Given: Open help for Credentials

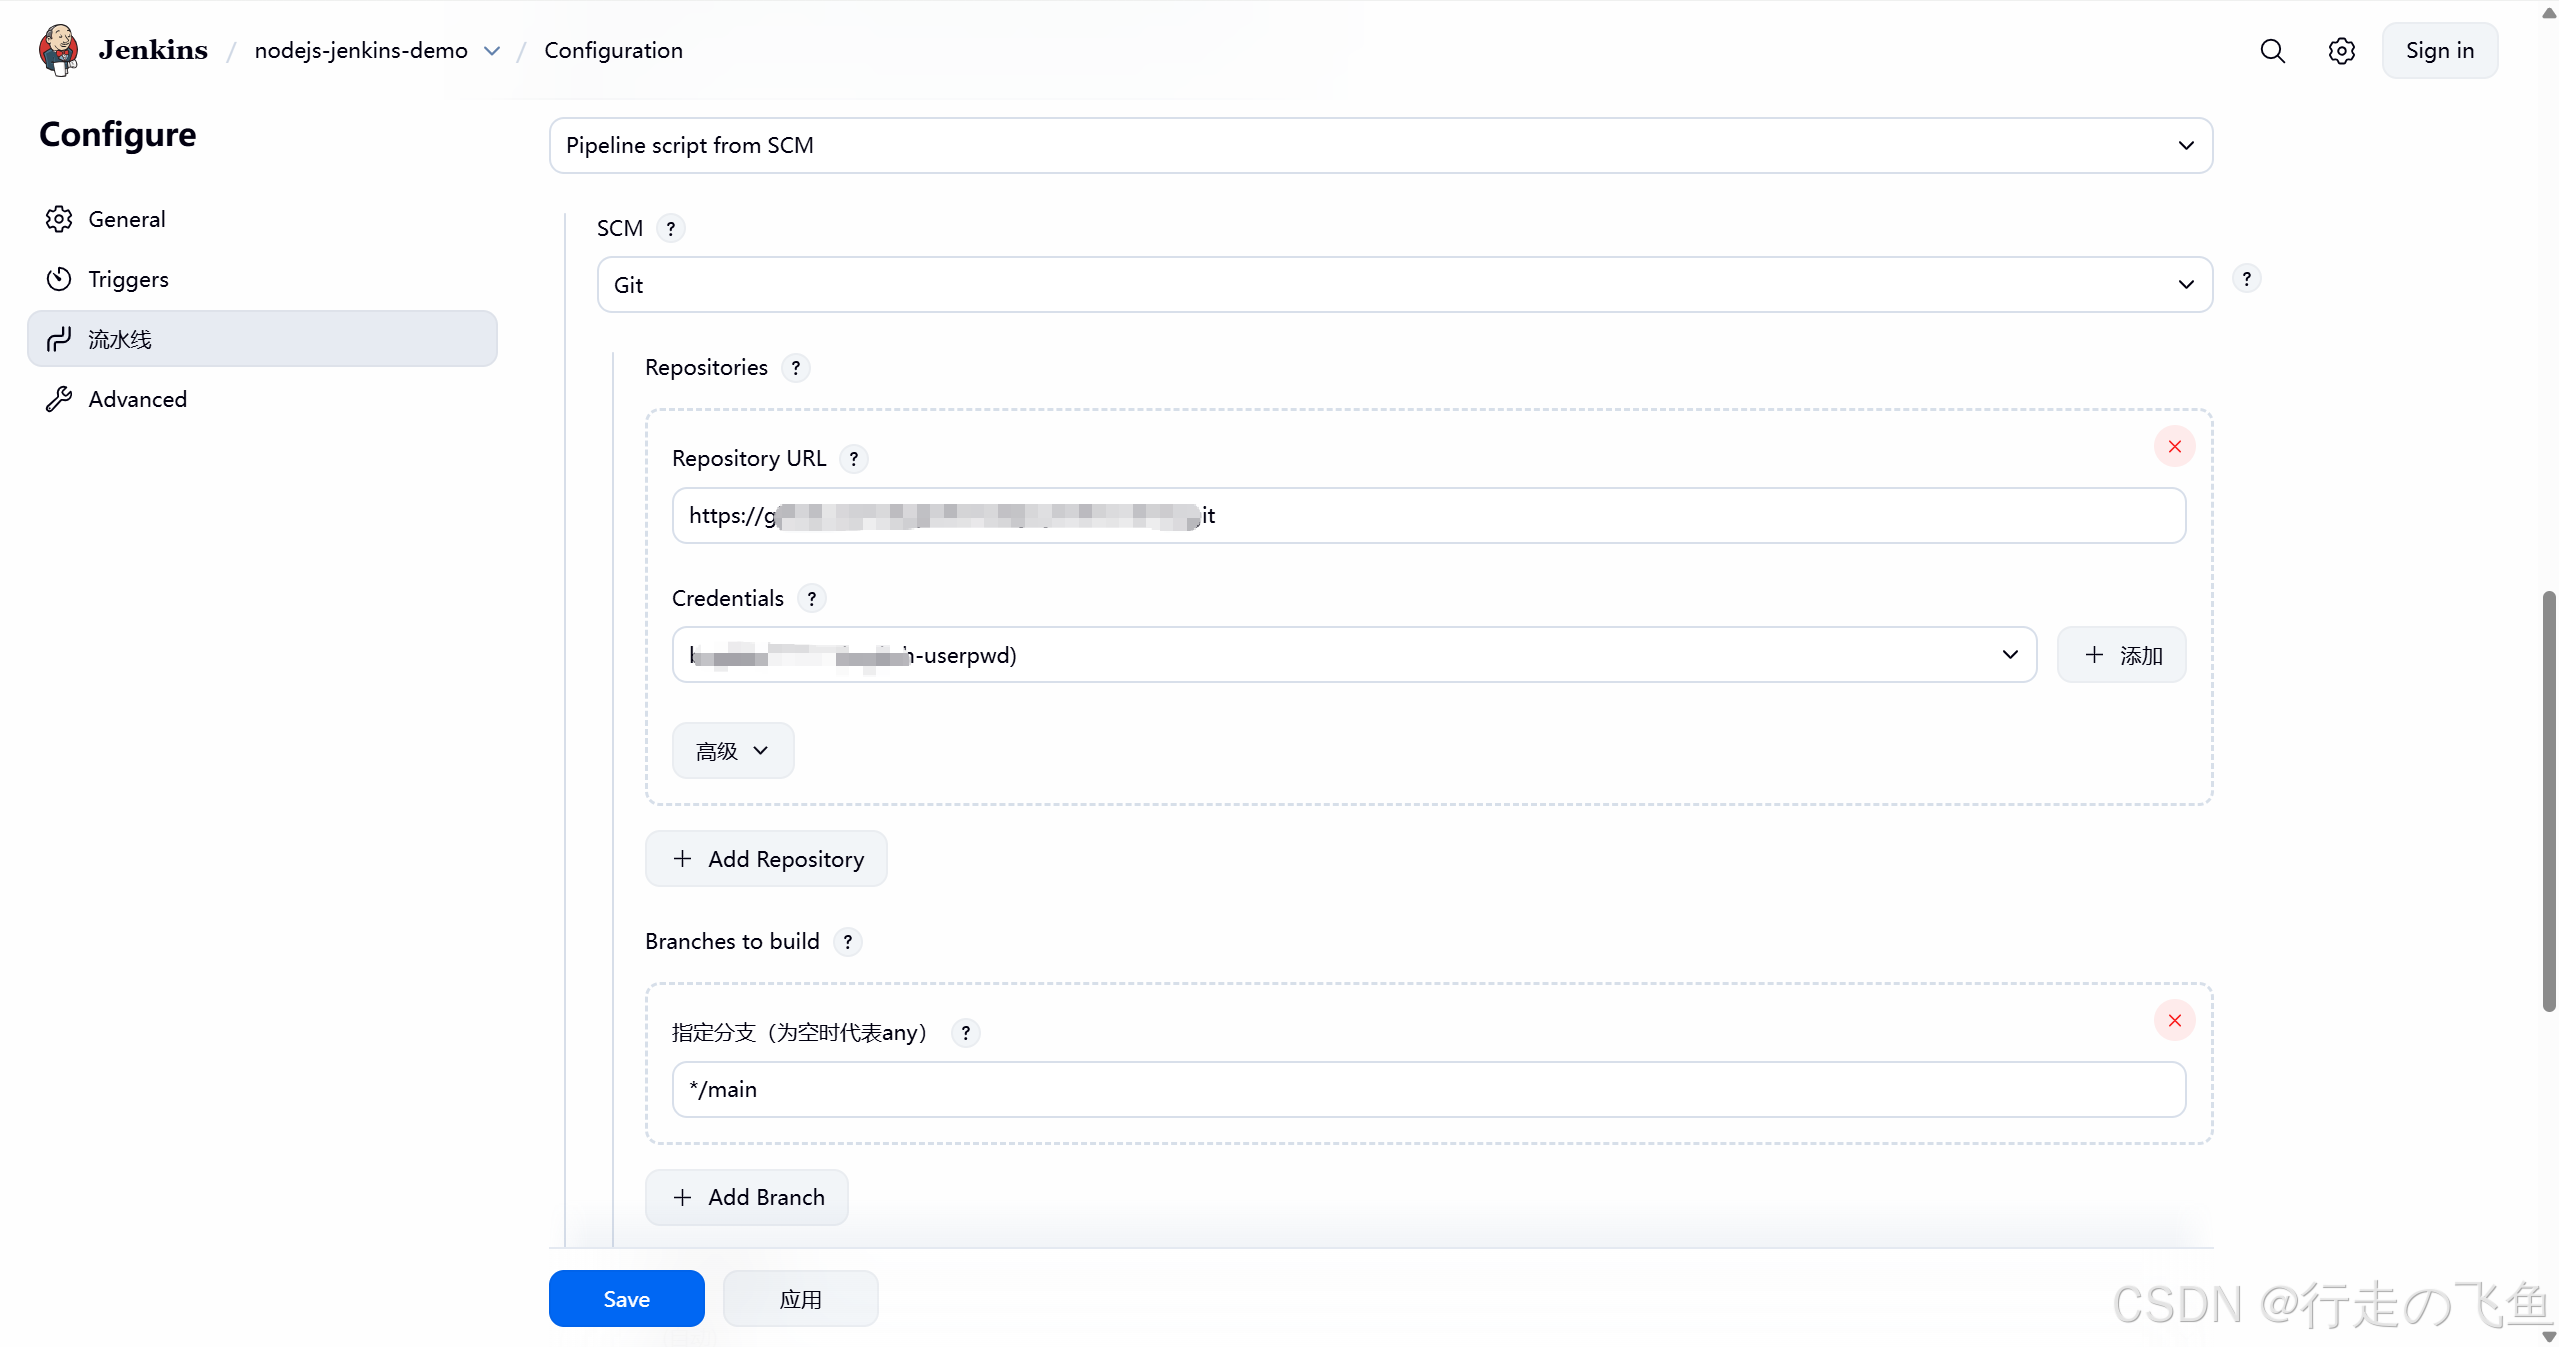Looking at the screenshot, I should click(812, 599).
